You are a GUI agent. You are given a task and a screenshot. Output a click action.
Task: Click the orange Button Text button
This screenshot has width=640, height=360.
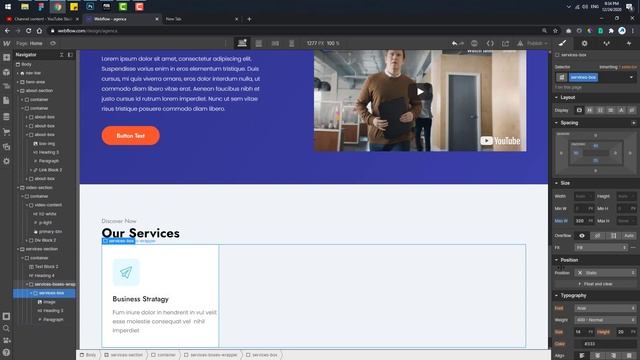[131, 136]
